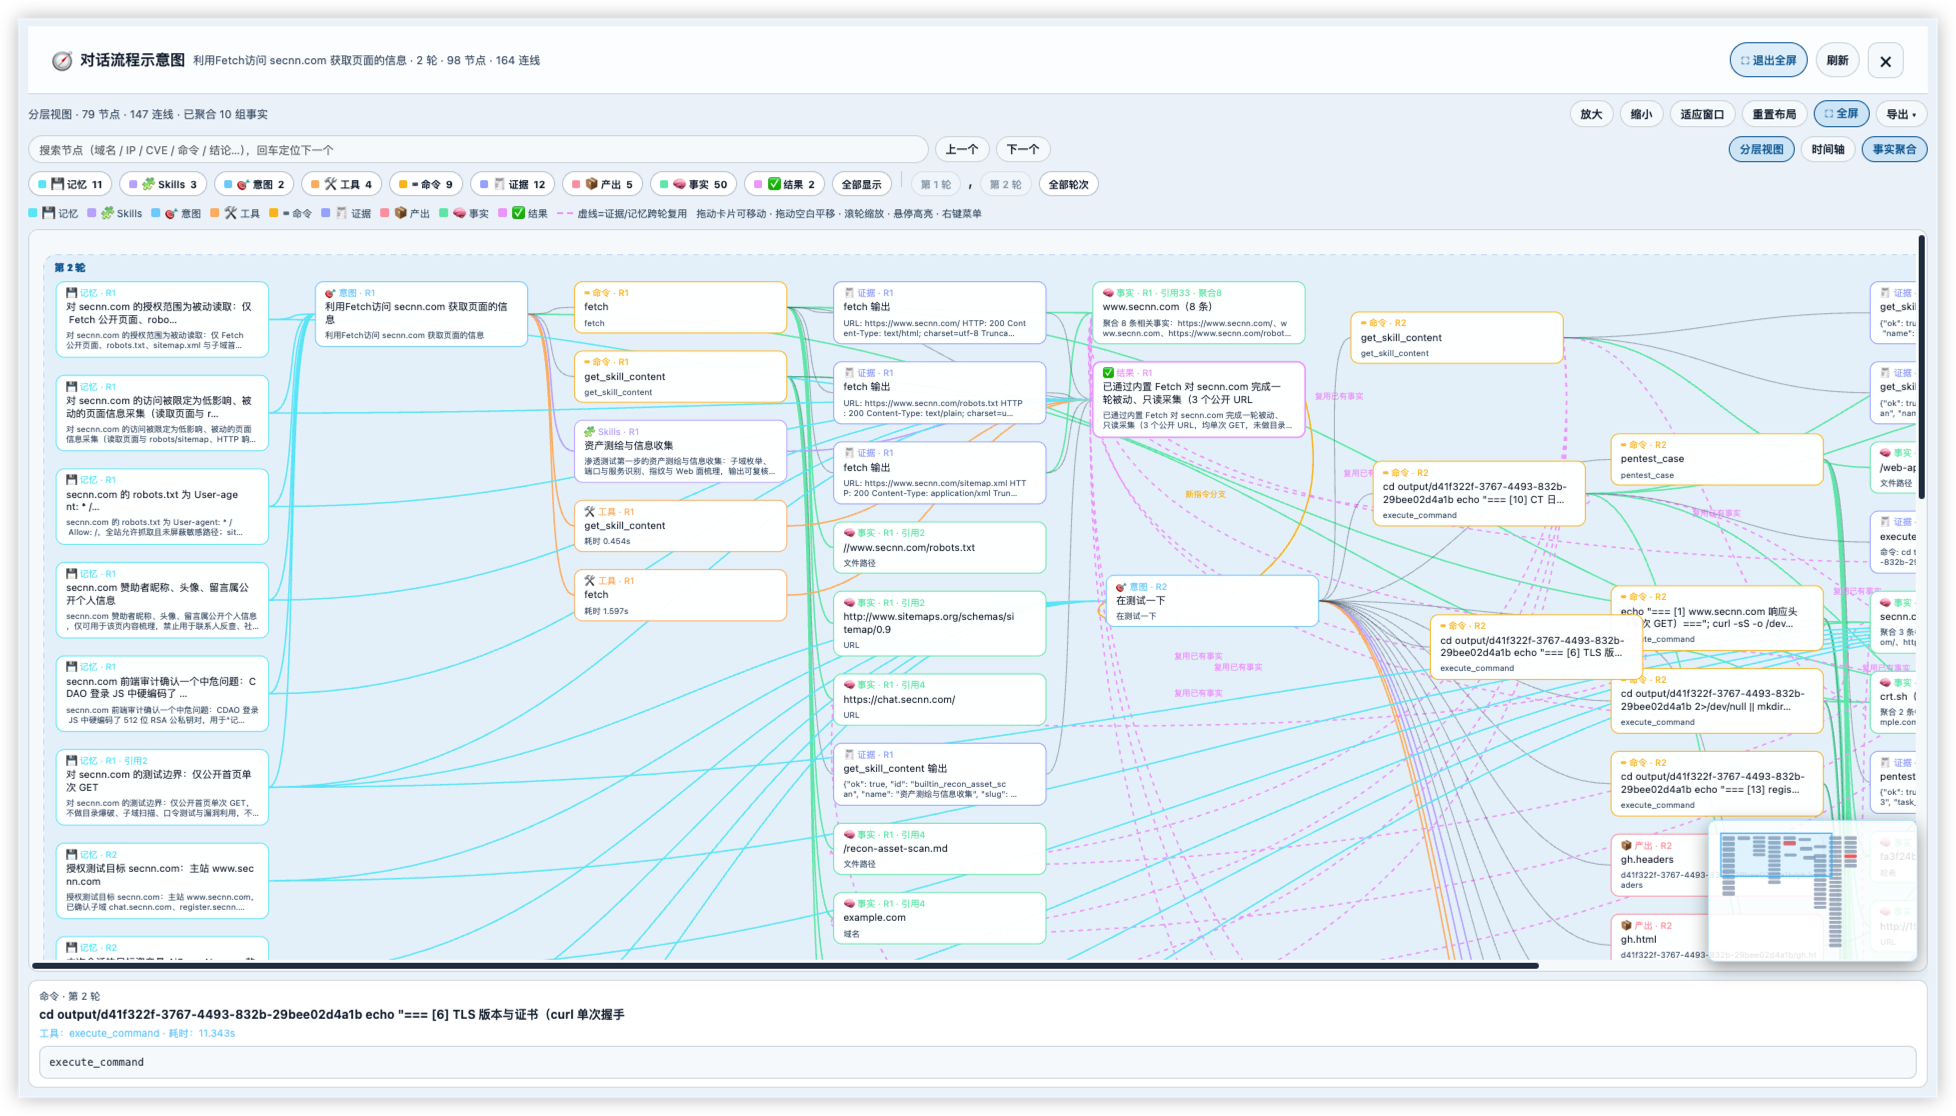This screenshot has width=1956, height=1116.
Task: Click floppy icon on robots.txt memory node
Action: click(72, 480)
